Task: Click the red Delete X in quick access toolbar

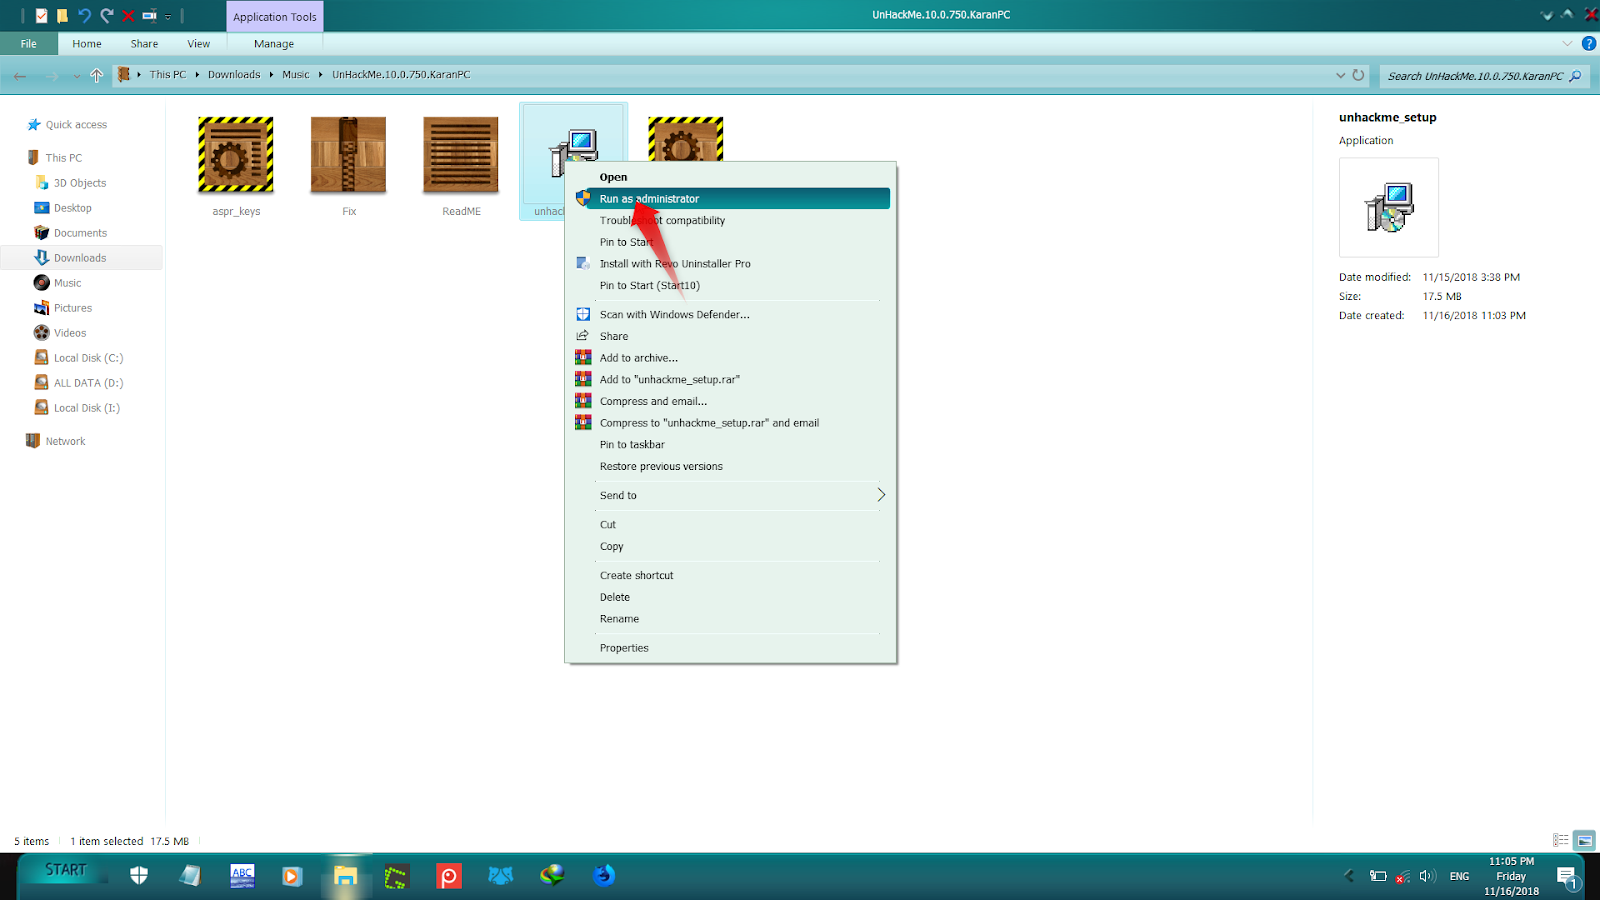Action: 128,15
